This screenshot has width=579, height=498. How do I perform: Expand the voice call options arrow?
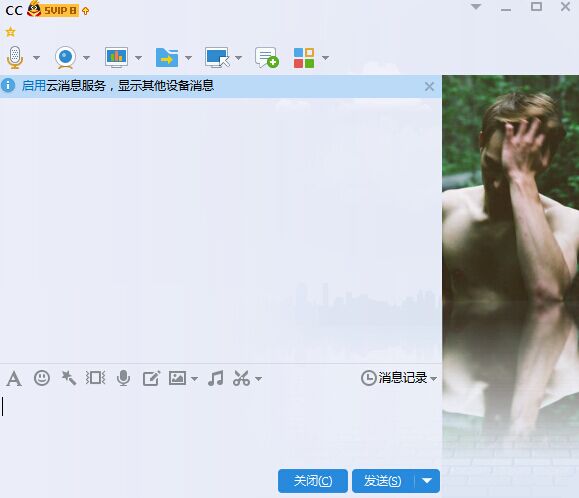coord(36,58)
